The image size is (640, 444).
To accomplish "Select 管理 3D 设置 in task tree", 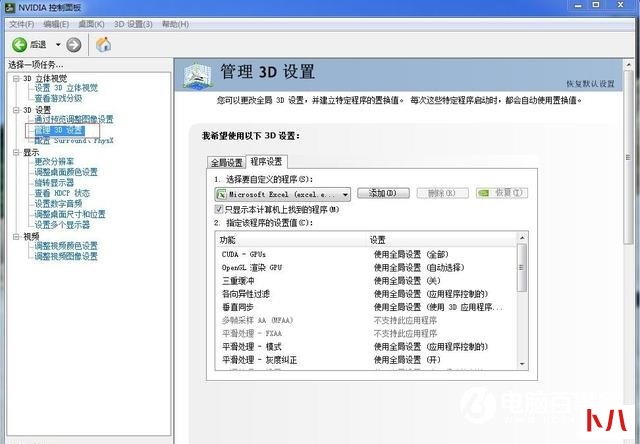I will (60, 130).
